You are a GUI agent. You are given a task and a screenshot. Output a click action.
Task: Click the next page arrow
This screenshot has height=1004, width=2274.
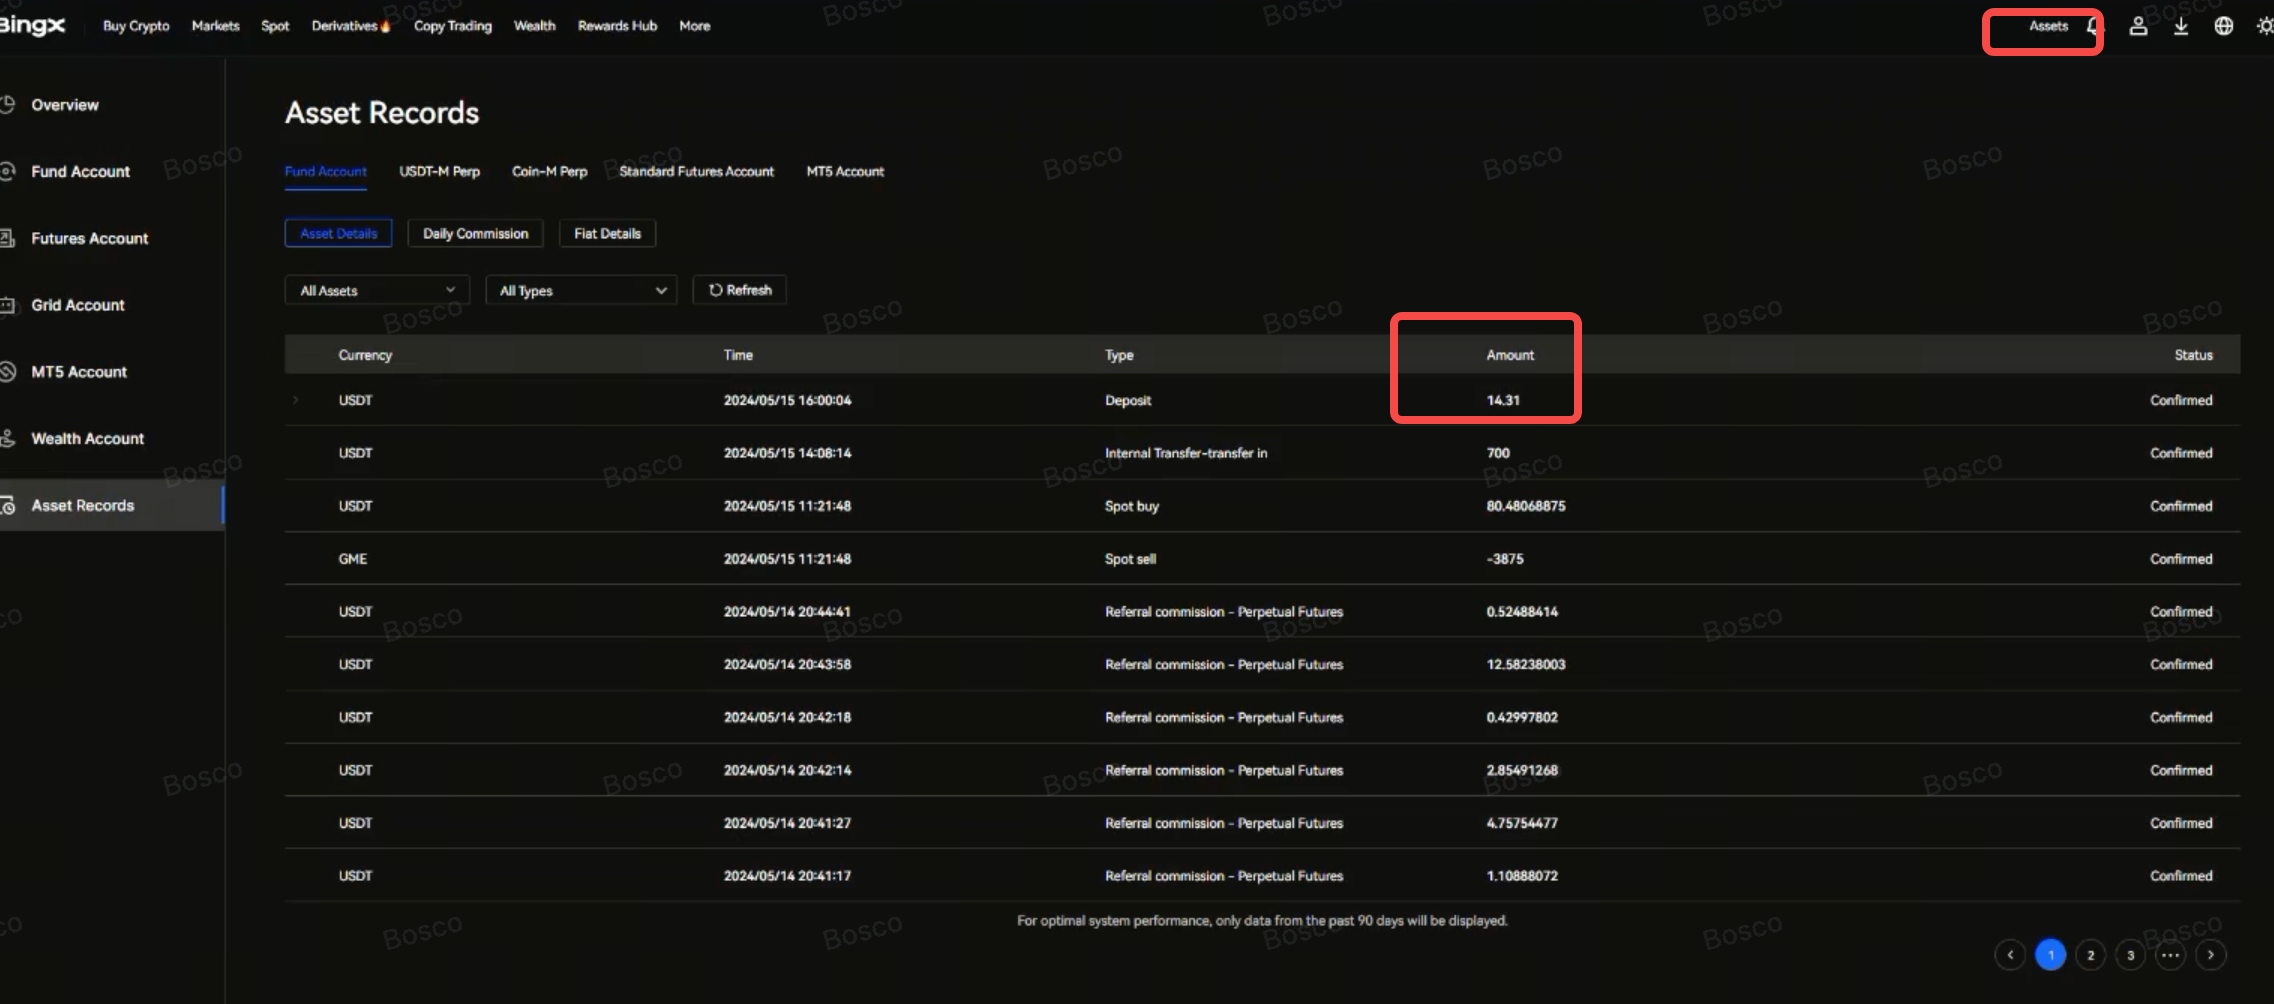click(2211, 955)
